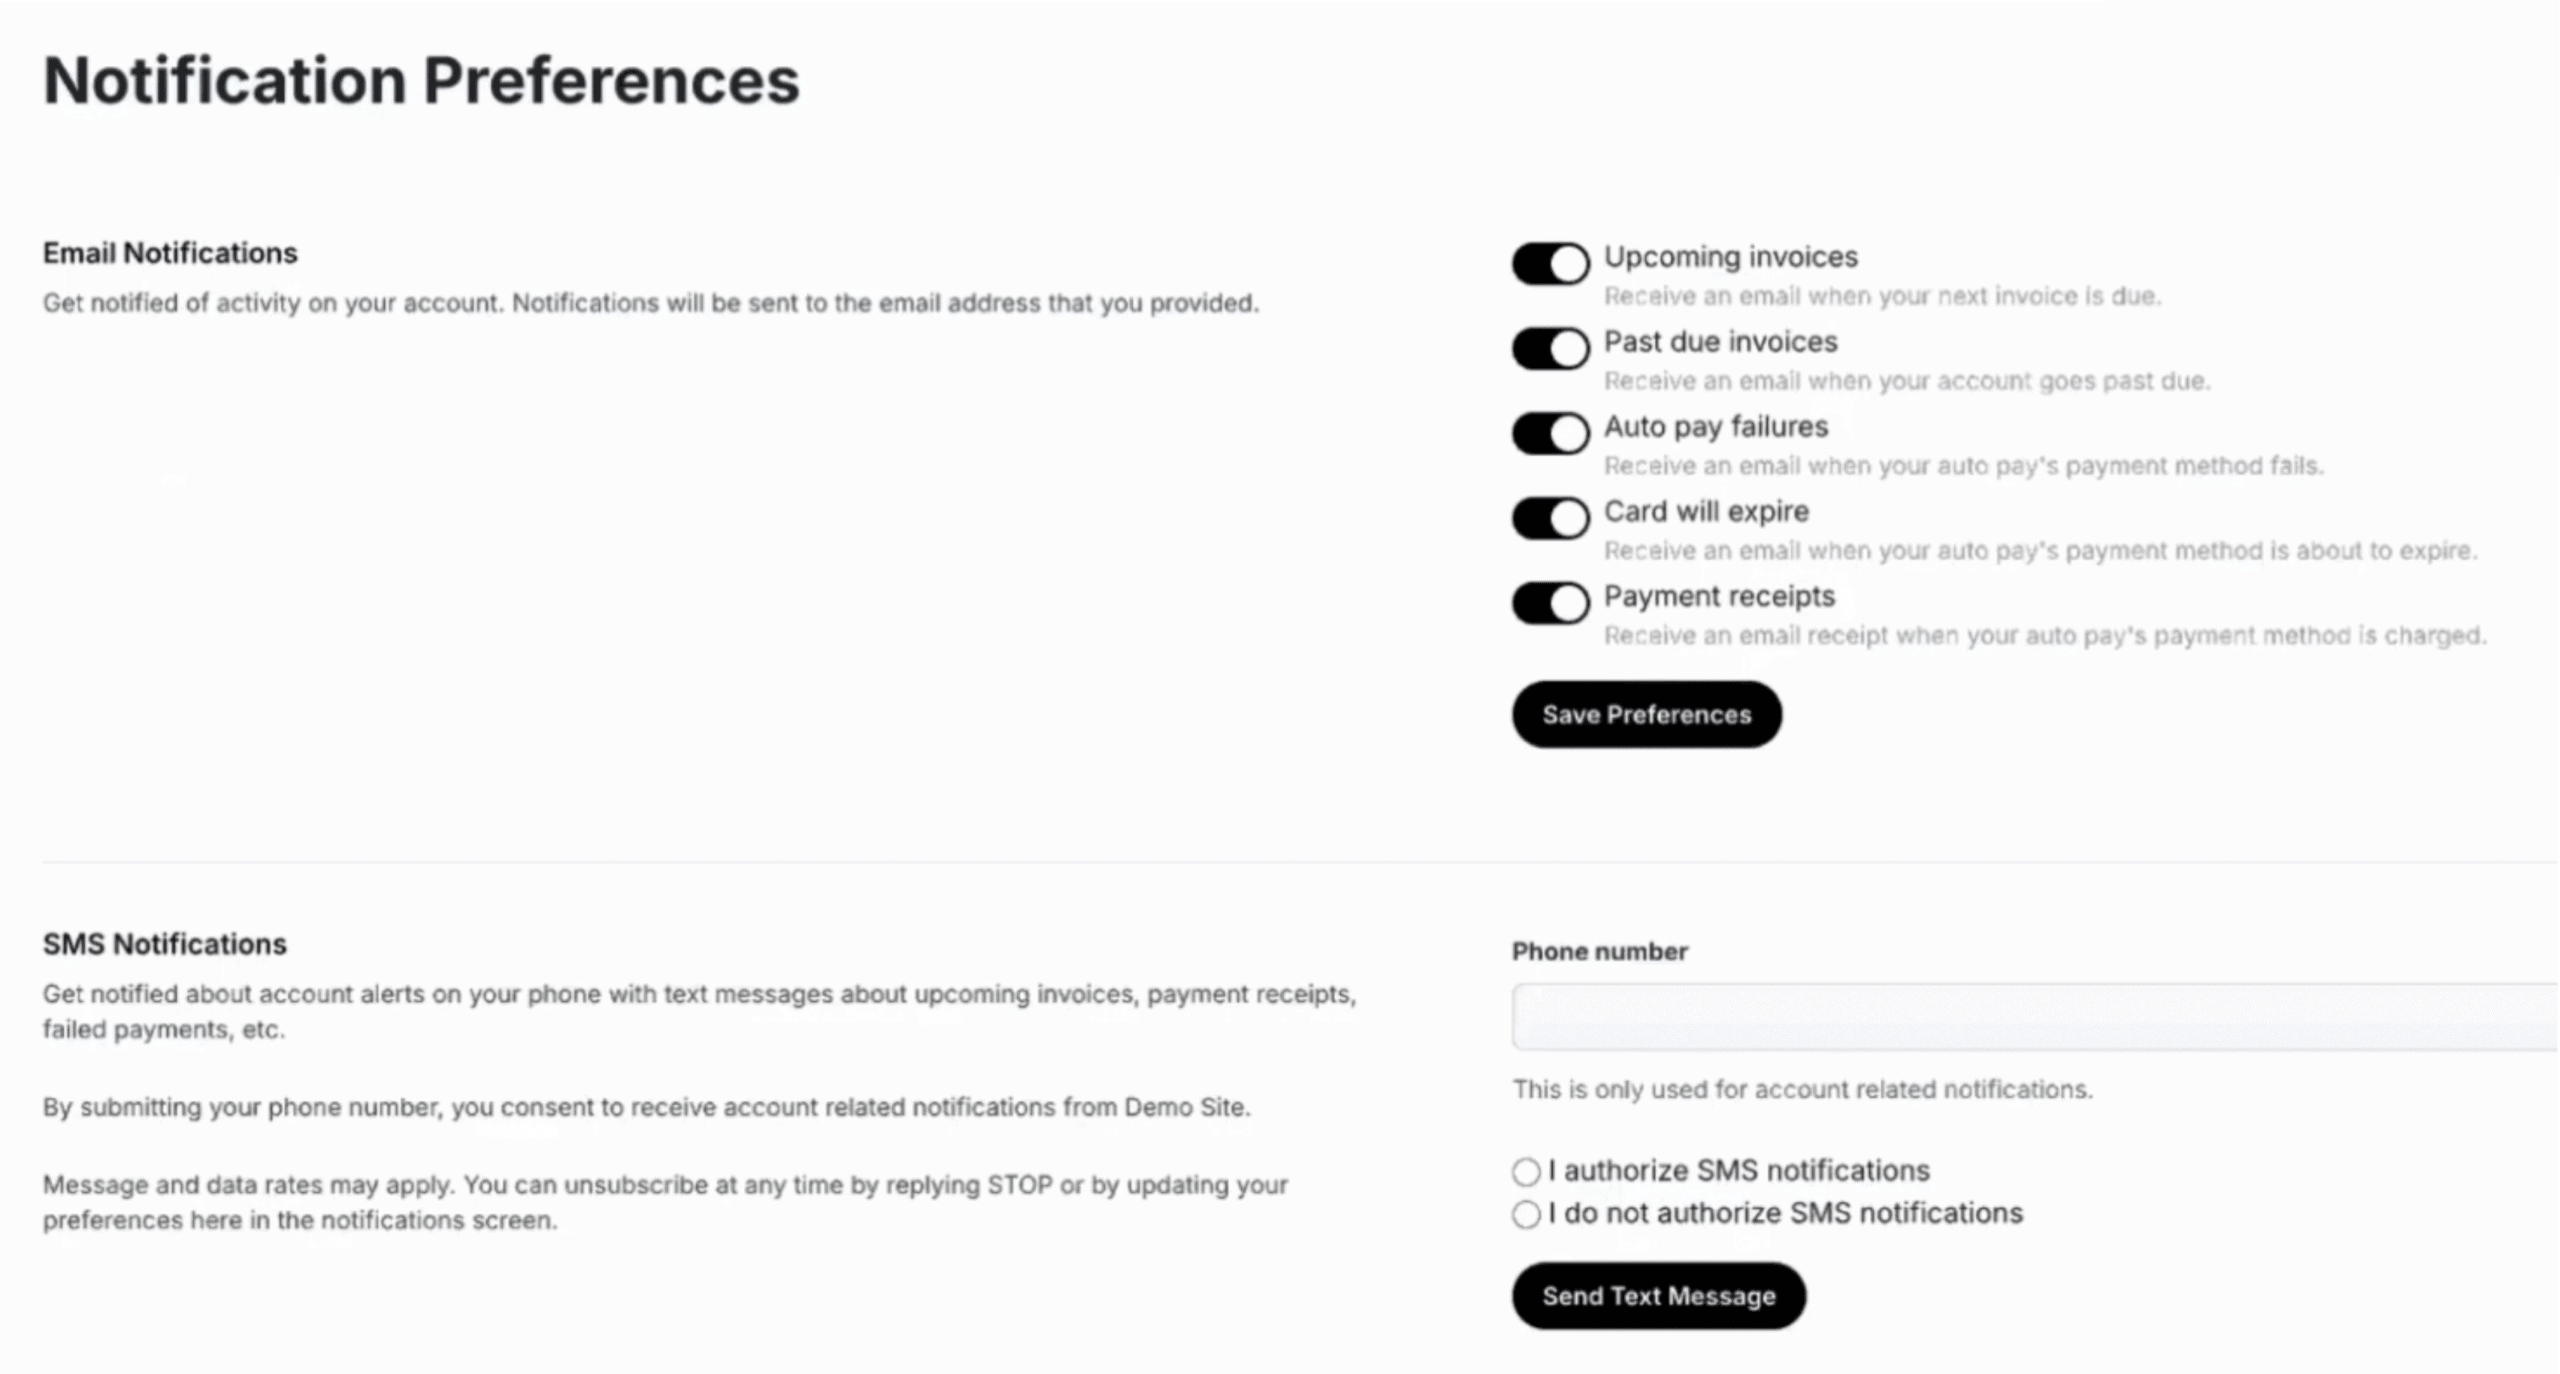This screenshot has height=1374, width=2560.
Task: Disable the Payment receipts toggle switch
Action: pos(1550,603)
